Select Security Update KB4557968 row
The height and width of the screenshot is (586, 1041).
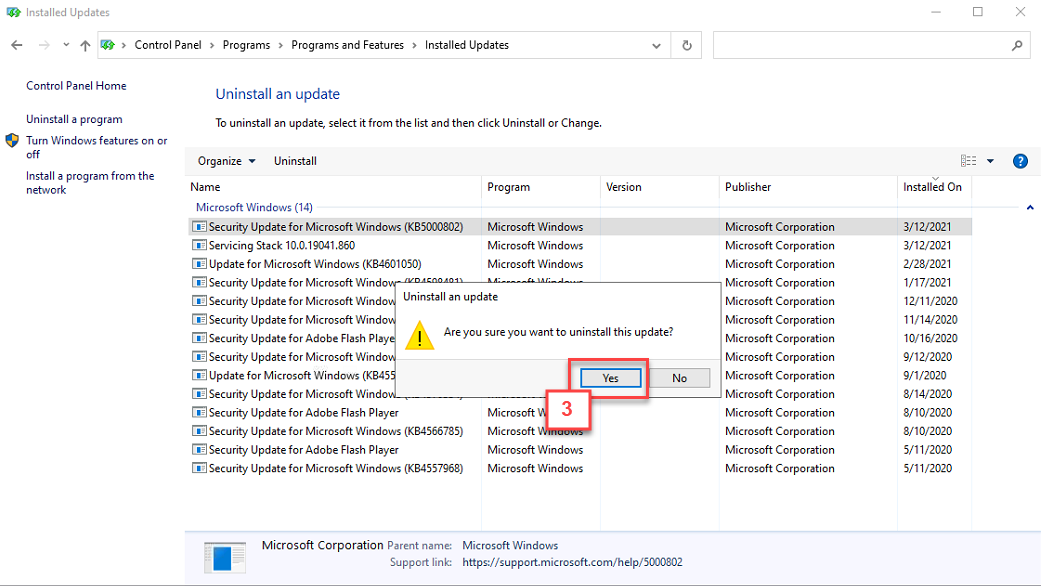580,469
